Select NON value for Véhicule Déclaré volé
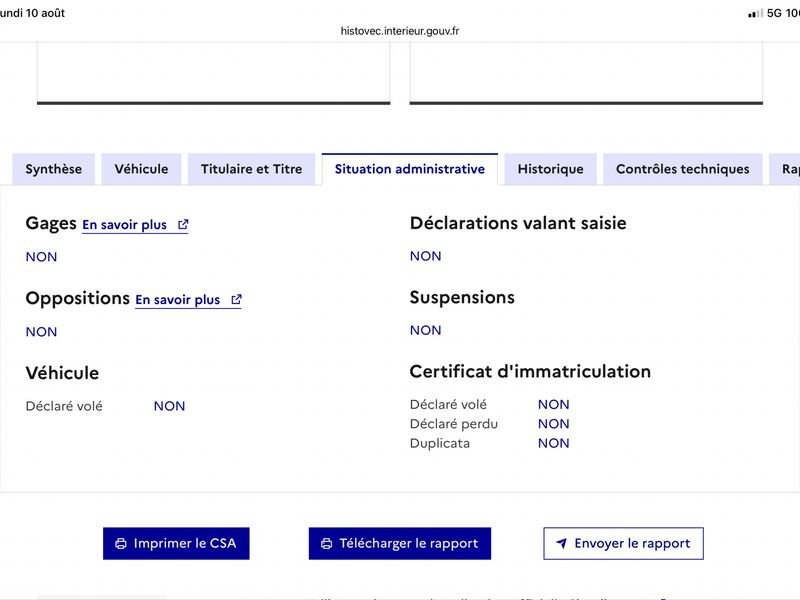Screen dimensions: 800x600 click(169, 406)
